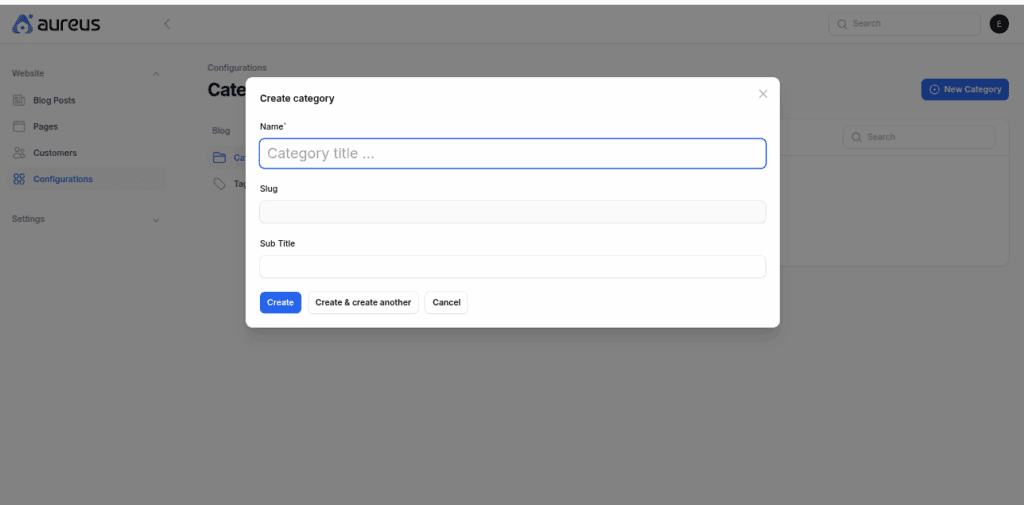
Task: Click the magnifier icon in top search
Action: coord(842,24)
